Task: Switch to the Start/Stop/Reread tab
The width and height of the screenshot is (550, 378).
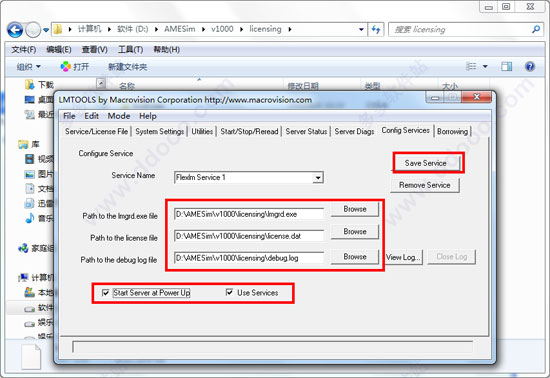Action: pos(249,131)
